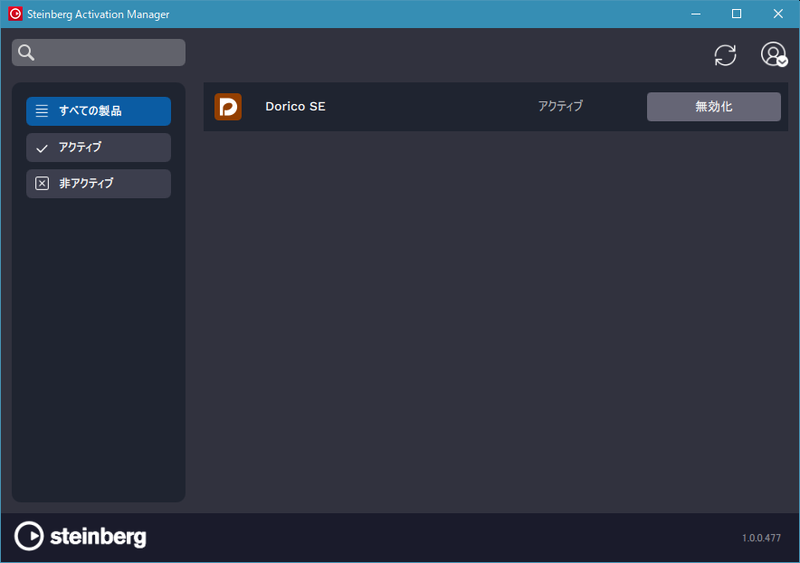The image size is (800, 563).
Task: Open the user account menu icon
Action: pyautogui.click(x=774, y=54)
